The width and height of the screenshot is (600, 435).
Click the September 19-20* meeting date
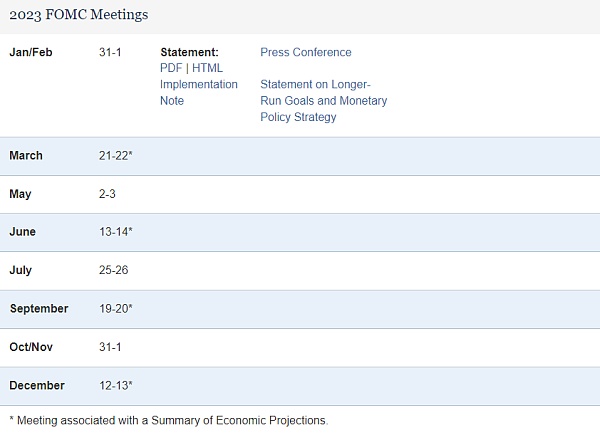click(116, 309)
